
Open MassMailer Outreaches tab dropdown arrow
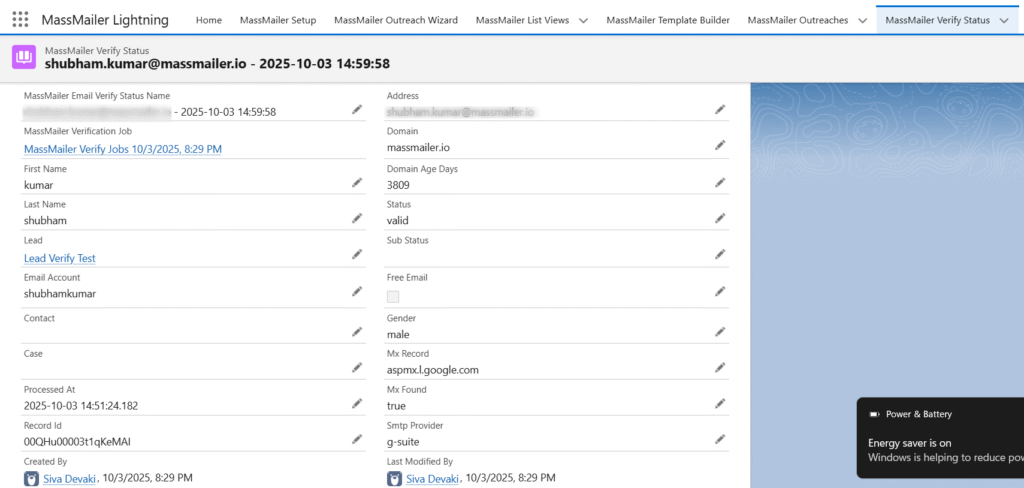862,20
